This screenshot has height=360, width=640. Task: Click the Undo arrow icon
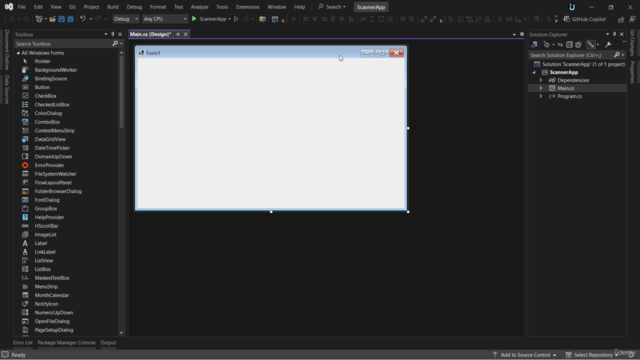83,19
